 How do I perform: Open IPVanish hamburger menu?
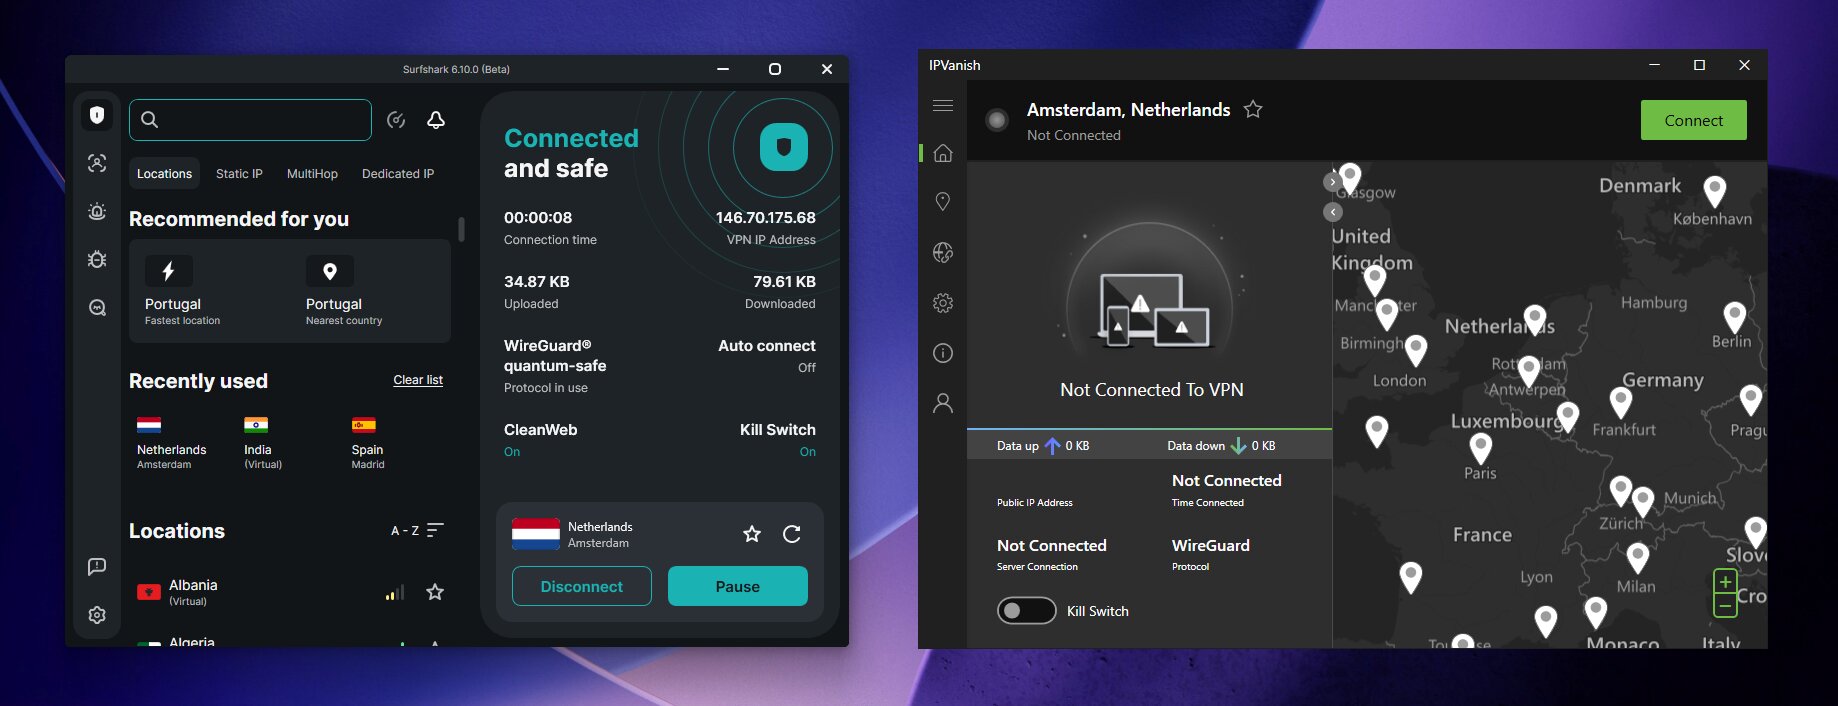click(x=943, y=105)
